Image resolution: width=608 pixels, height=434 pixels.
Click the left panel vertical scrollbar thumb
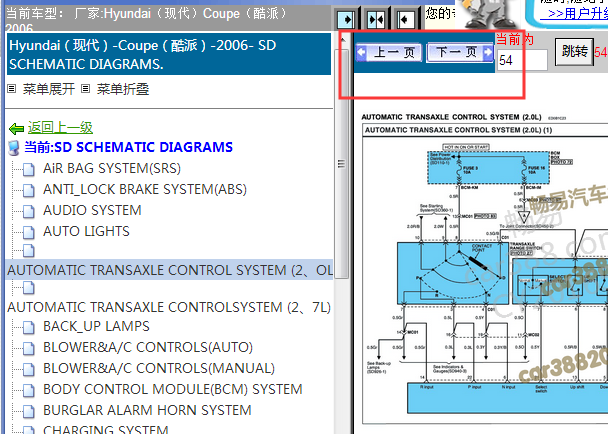(341, 163)
